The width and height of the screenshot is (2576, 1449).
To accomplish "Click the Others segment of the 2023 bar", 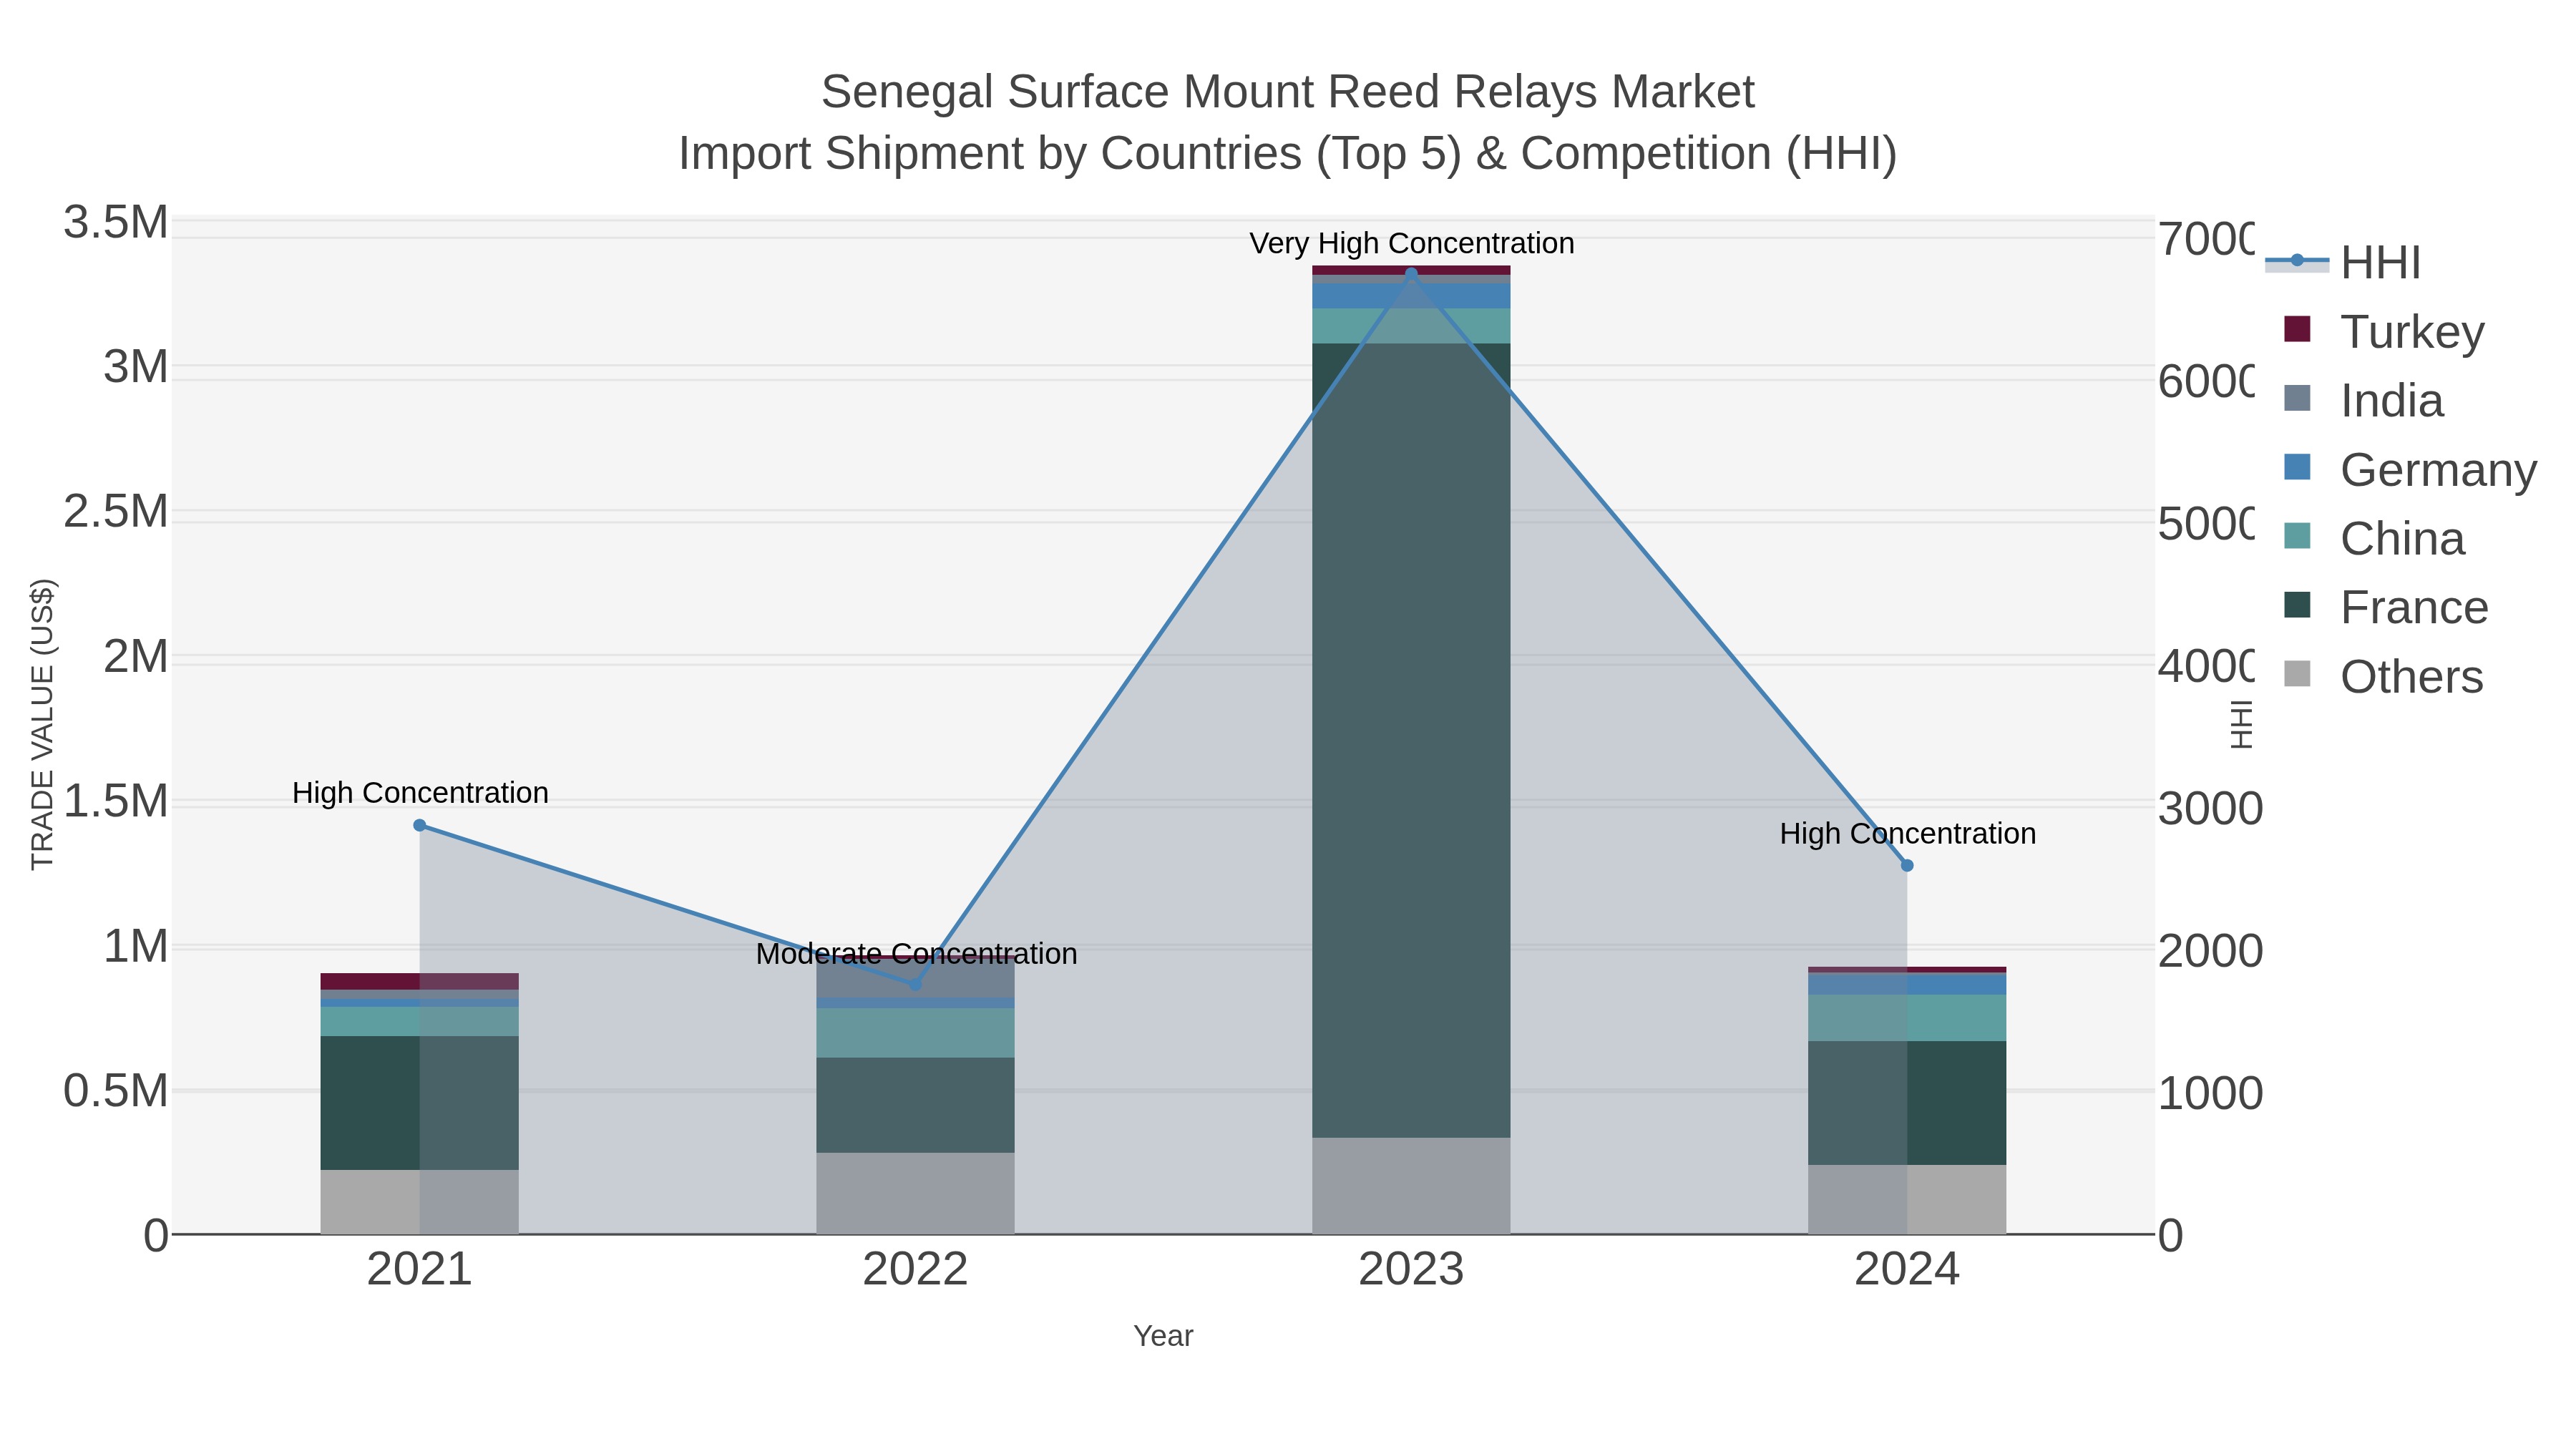I will click(x=1411, y=1186).
